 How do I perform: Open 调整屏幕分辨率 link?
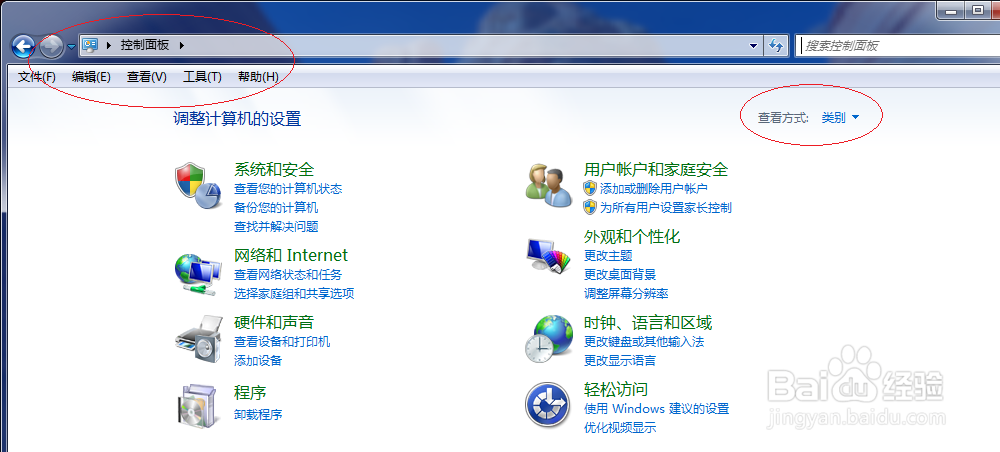click(x=626, y=294)
